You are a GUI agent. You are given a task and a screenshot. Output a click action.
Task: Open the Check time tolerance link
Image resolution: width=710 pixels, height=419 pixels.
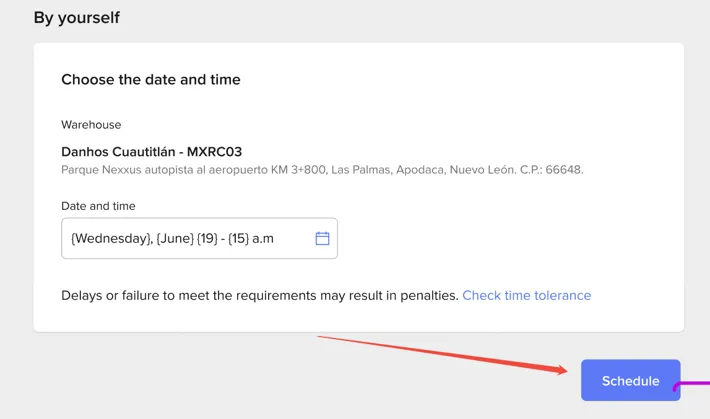[x=526, y=295]
